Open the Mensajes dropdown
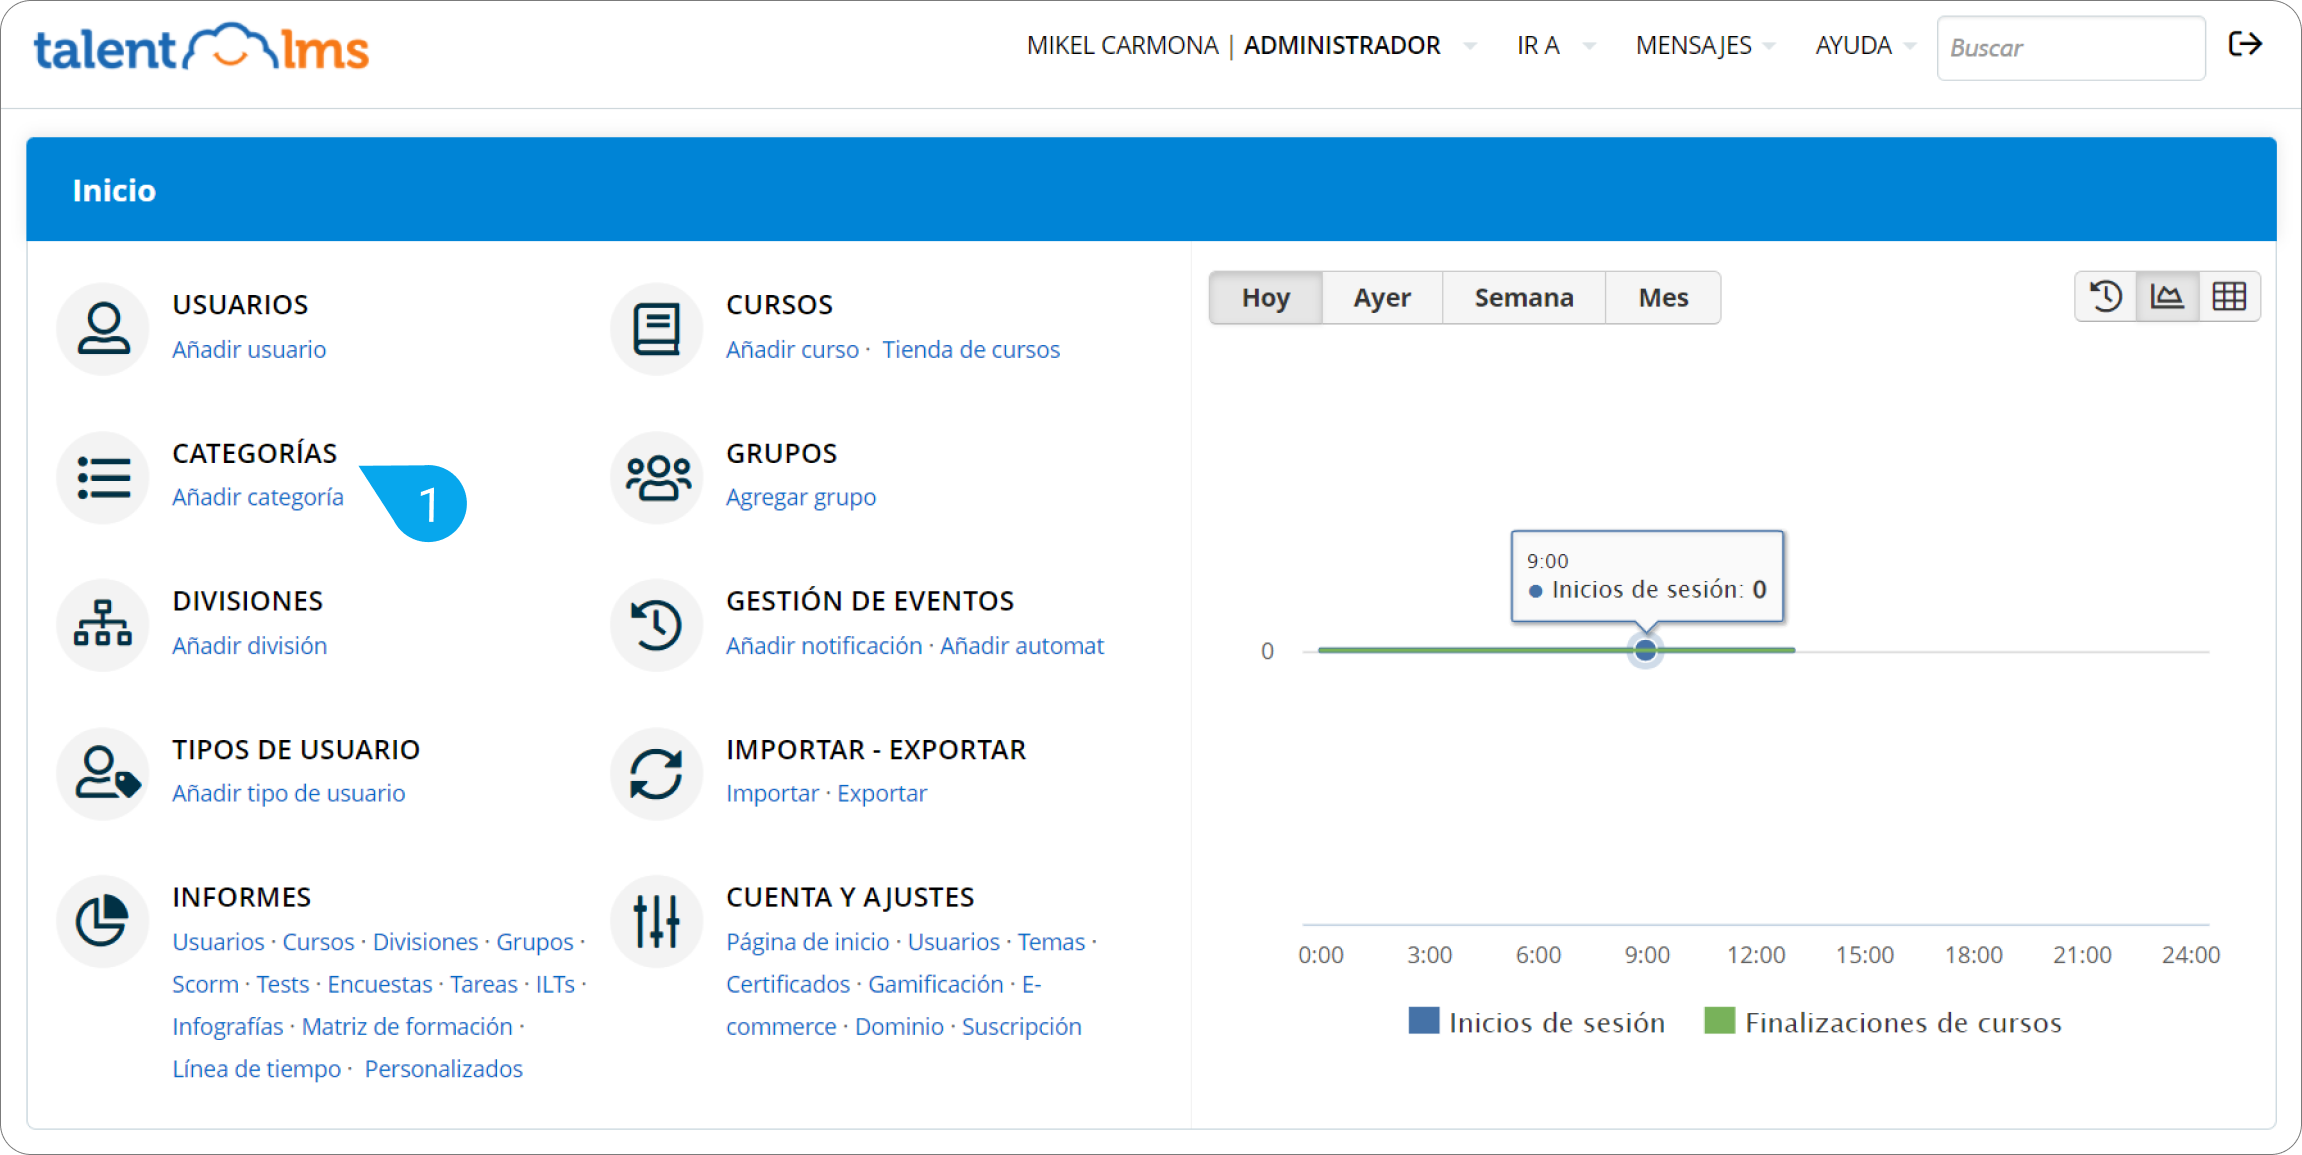Screen dimensions: 2302x1155 [x=1704, y=46]
